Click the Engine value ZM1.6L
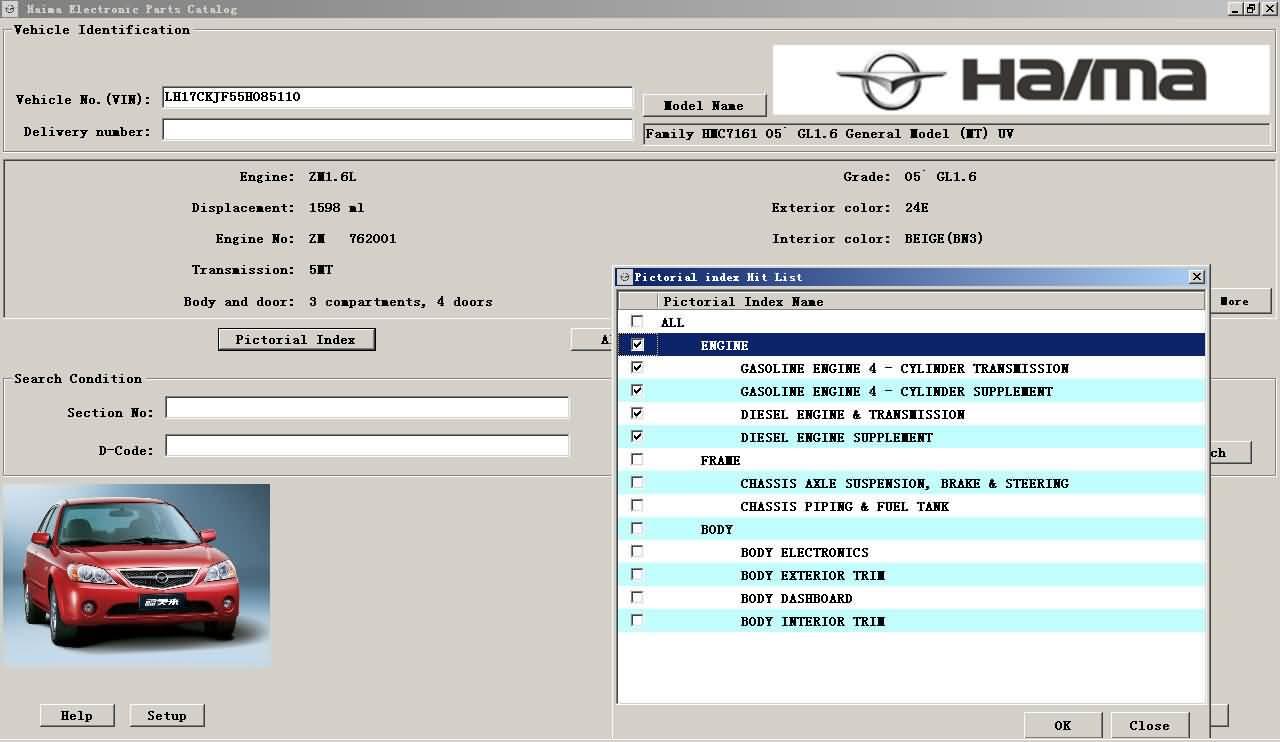 click(332, 176)
